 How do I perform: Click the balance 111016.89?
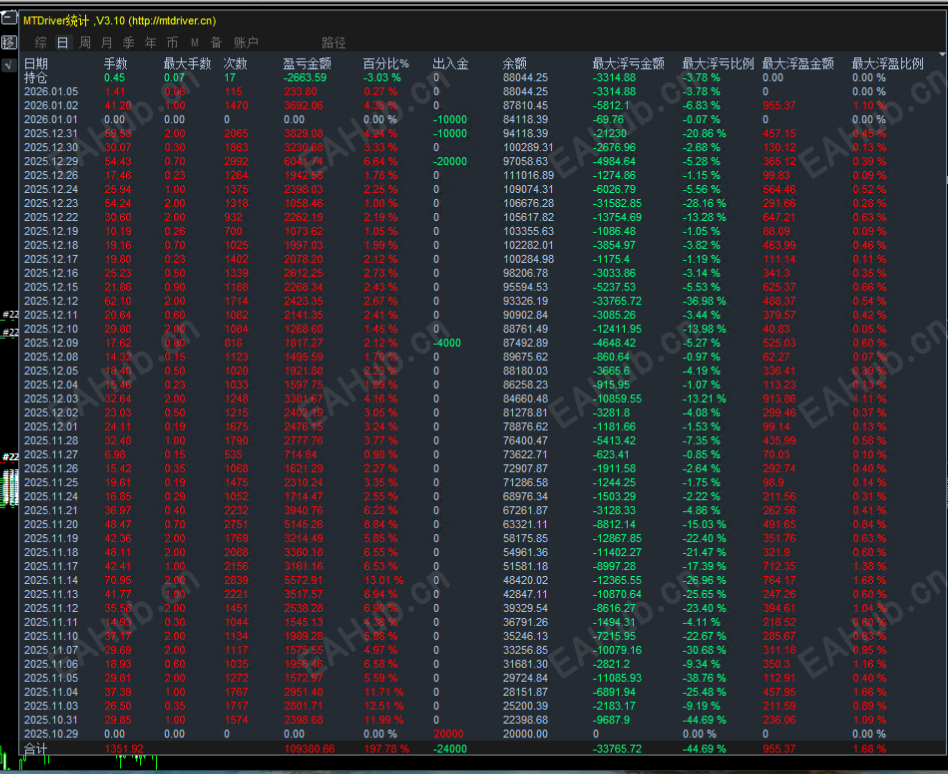[x=528, y=175]
